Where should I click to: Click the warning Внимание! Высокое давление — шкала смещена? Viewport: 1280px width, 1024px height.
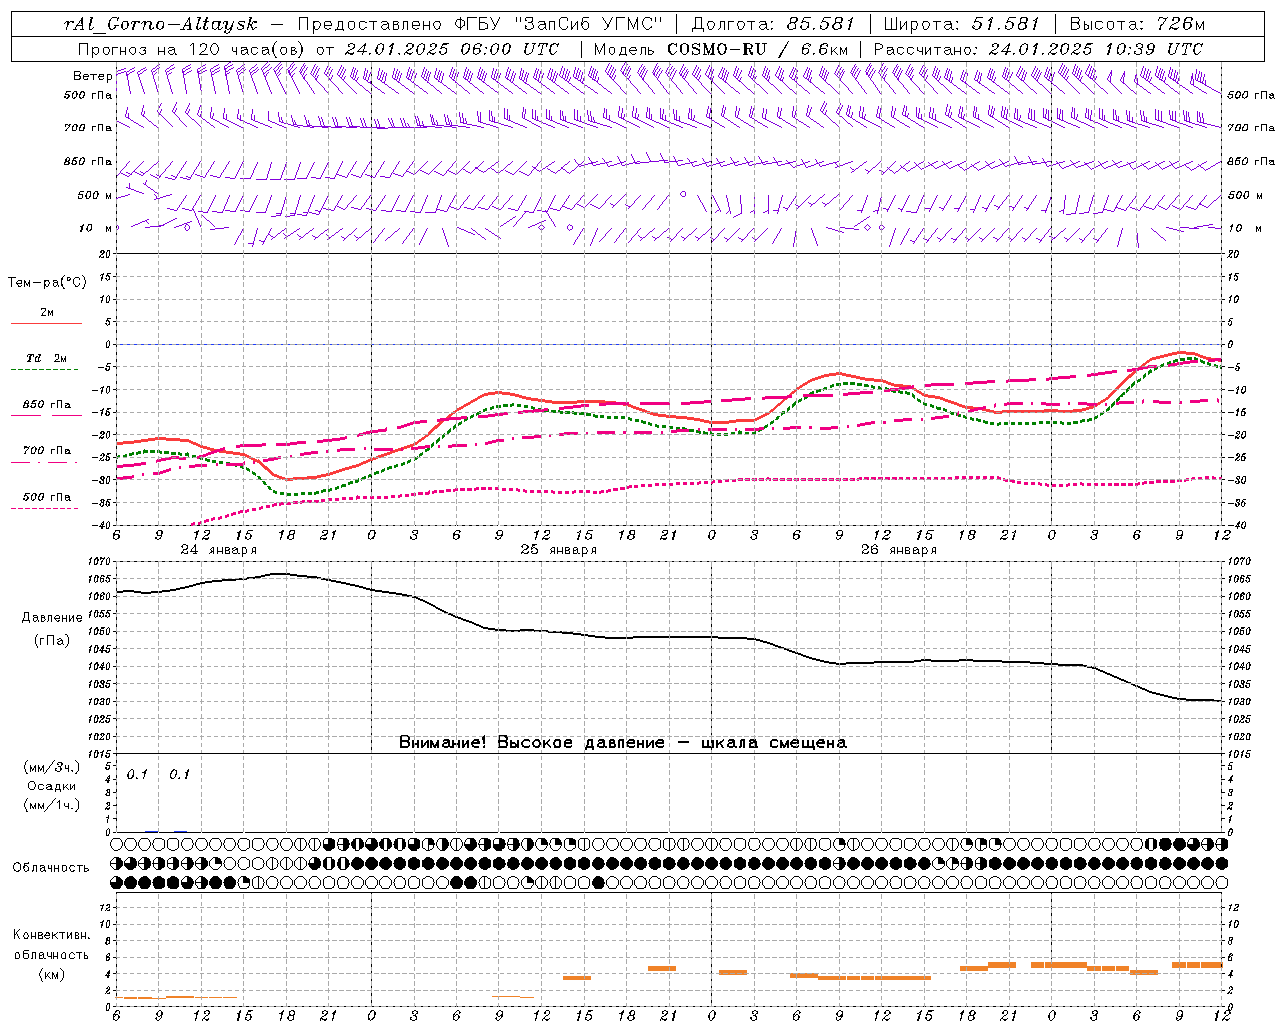pos(622,743)
